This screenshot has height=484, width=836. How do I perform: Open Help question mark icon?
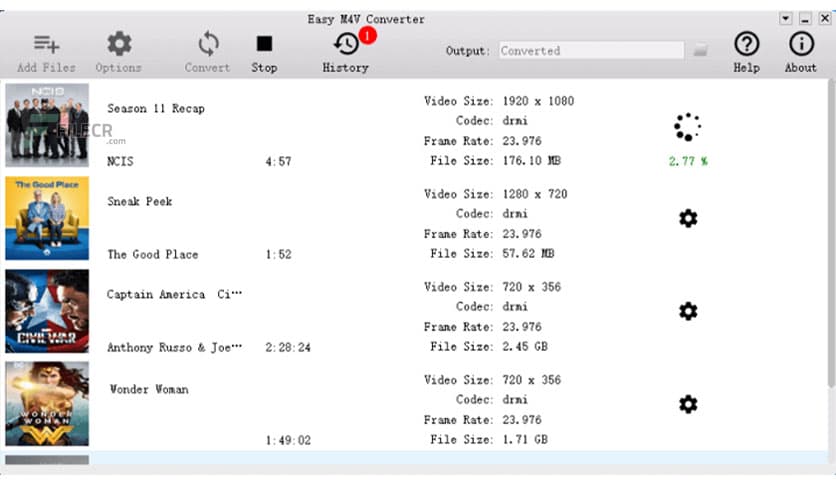tap(746, 44)
